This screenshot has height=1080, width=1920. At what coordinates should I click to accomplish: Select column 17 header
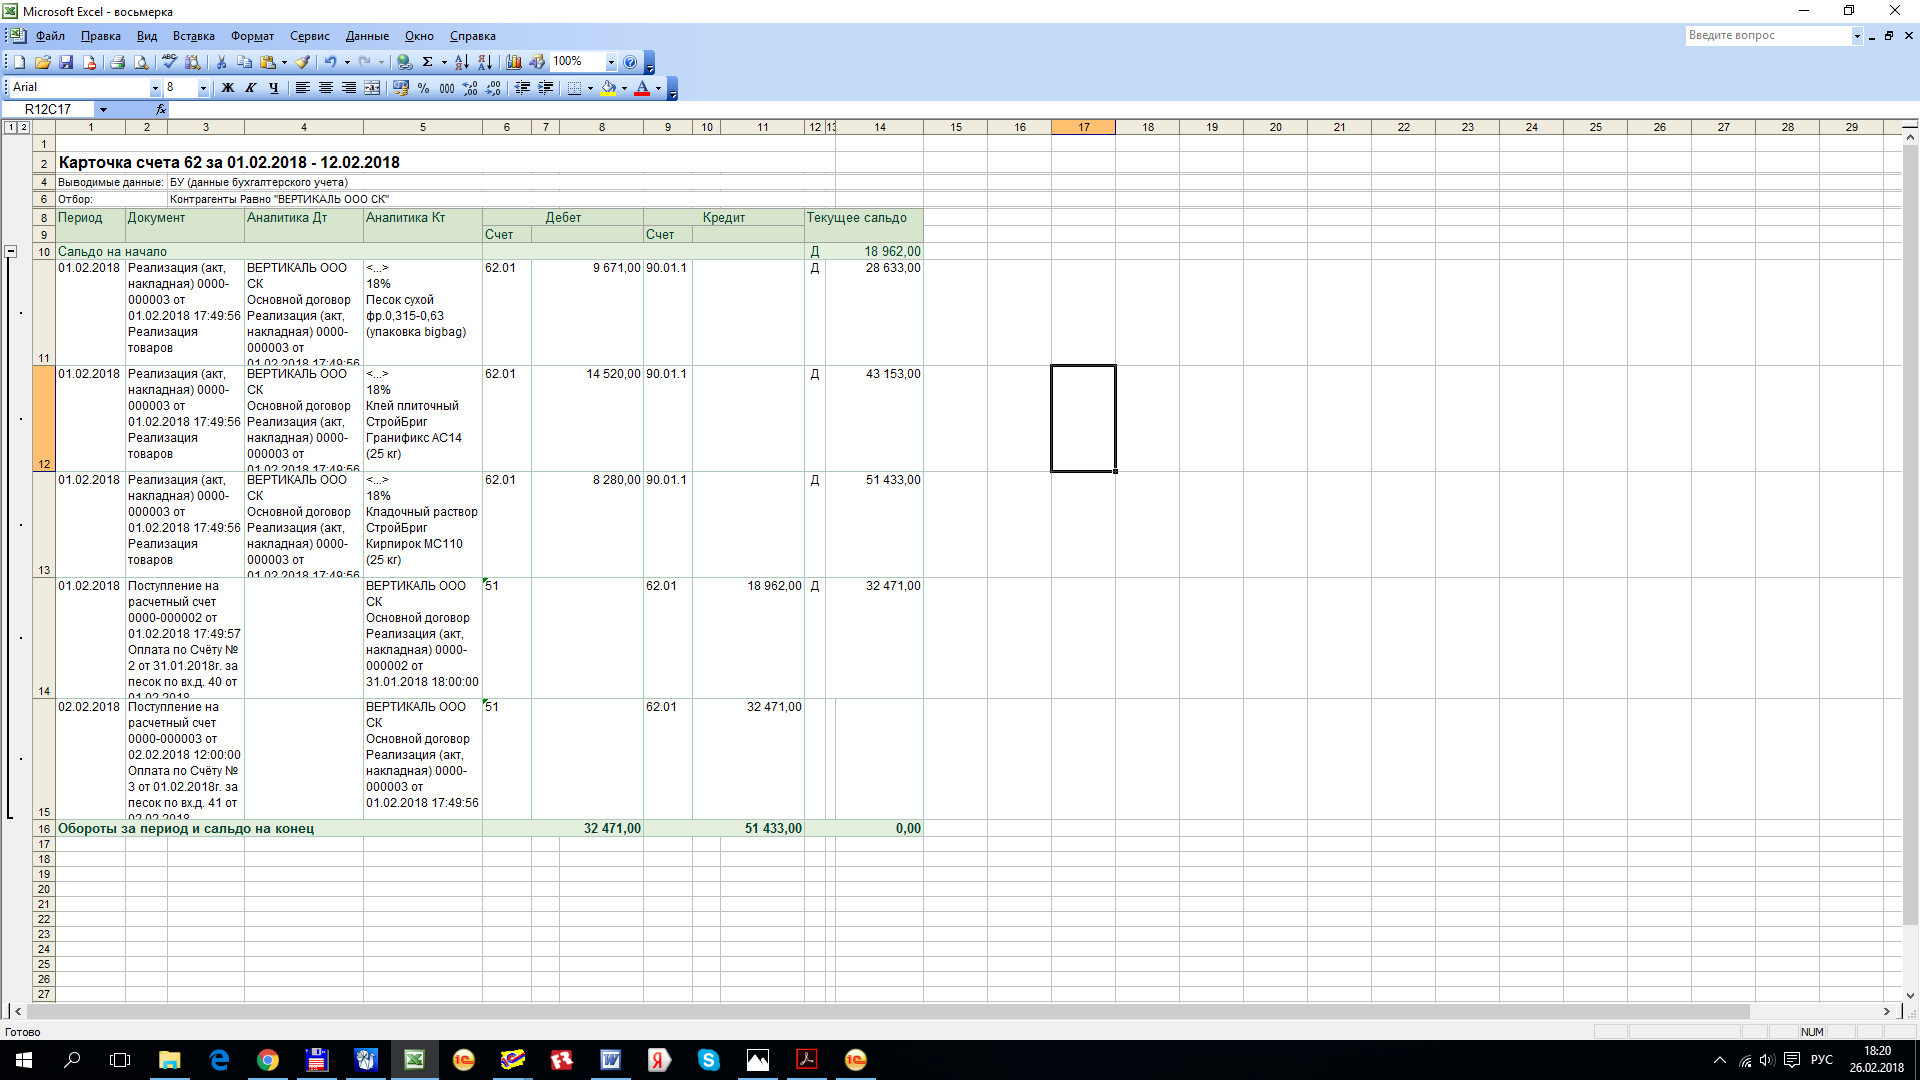pyautogui.click(x=1083, y=127)
